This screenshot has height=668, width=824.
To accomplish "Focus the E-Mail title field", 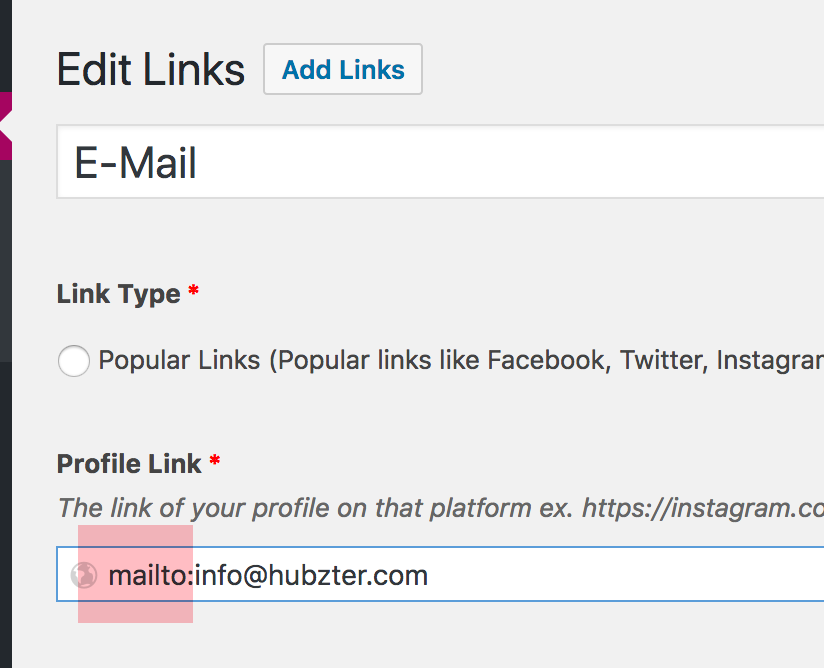I will (440, 162).
